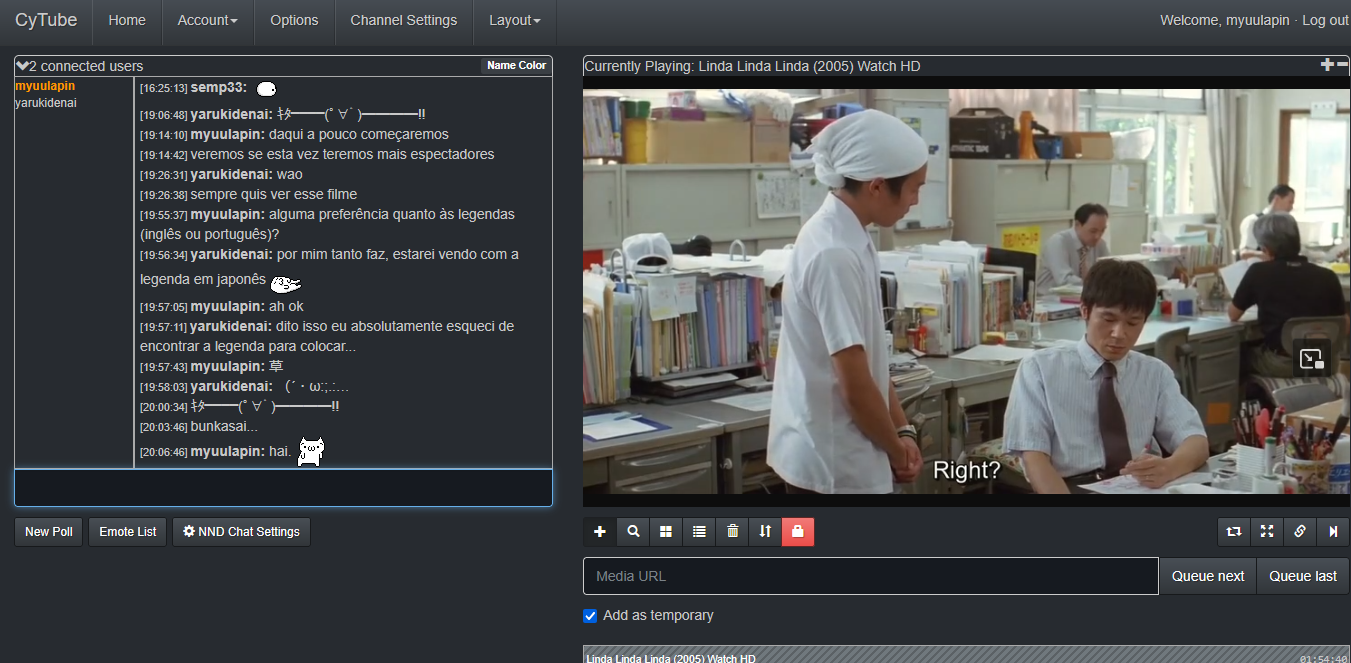Toggle the red playlist lock button
The image size is (1351, 663).
(x=798, y=532)
